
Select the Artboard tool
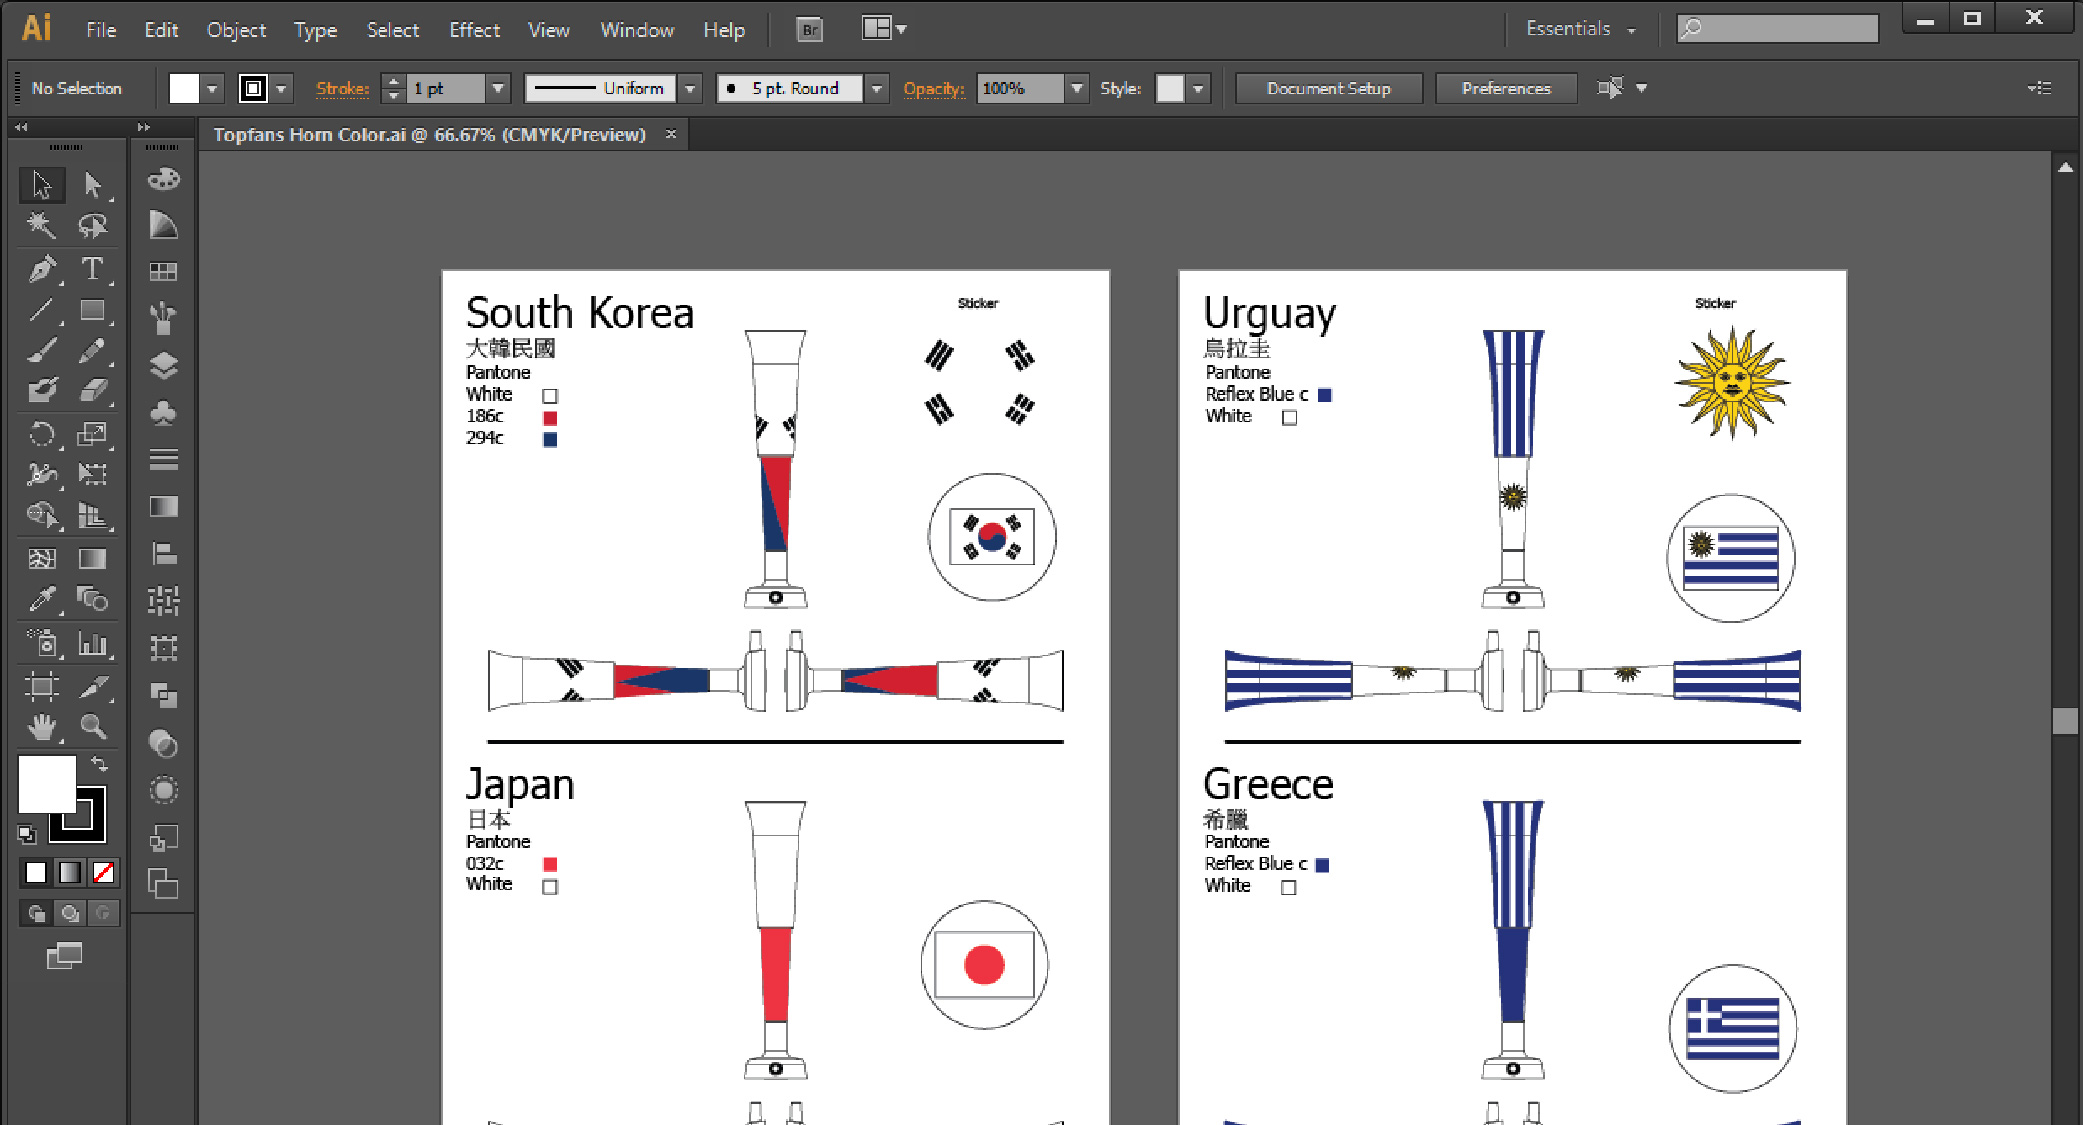click(42, 686)
